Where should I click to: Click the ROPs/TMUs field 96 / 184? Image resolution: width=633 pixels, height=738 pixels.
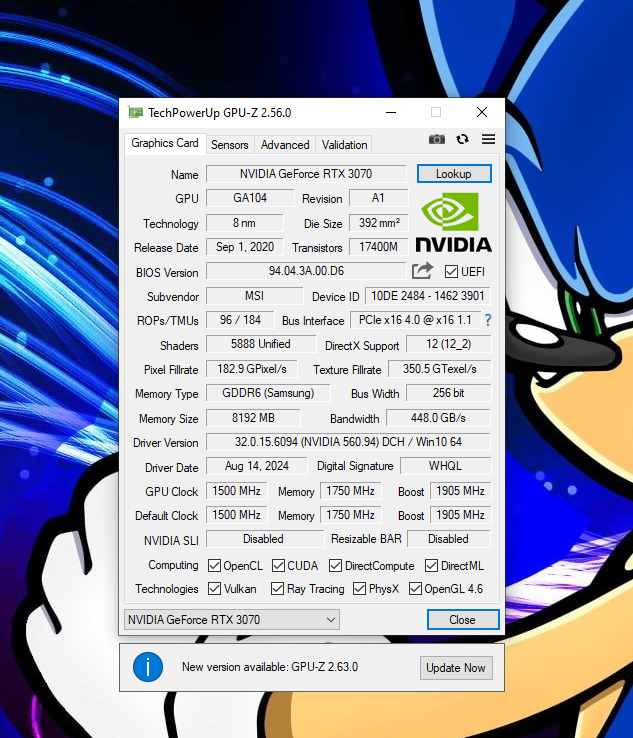[x=240, y=320]
